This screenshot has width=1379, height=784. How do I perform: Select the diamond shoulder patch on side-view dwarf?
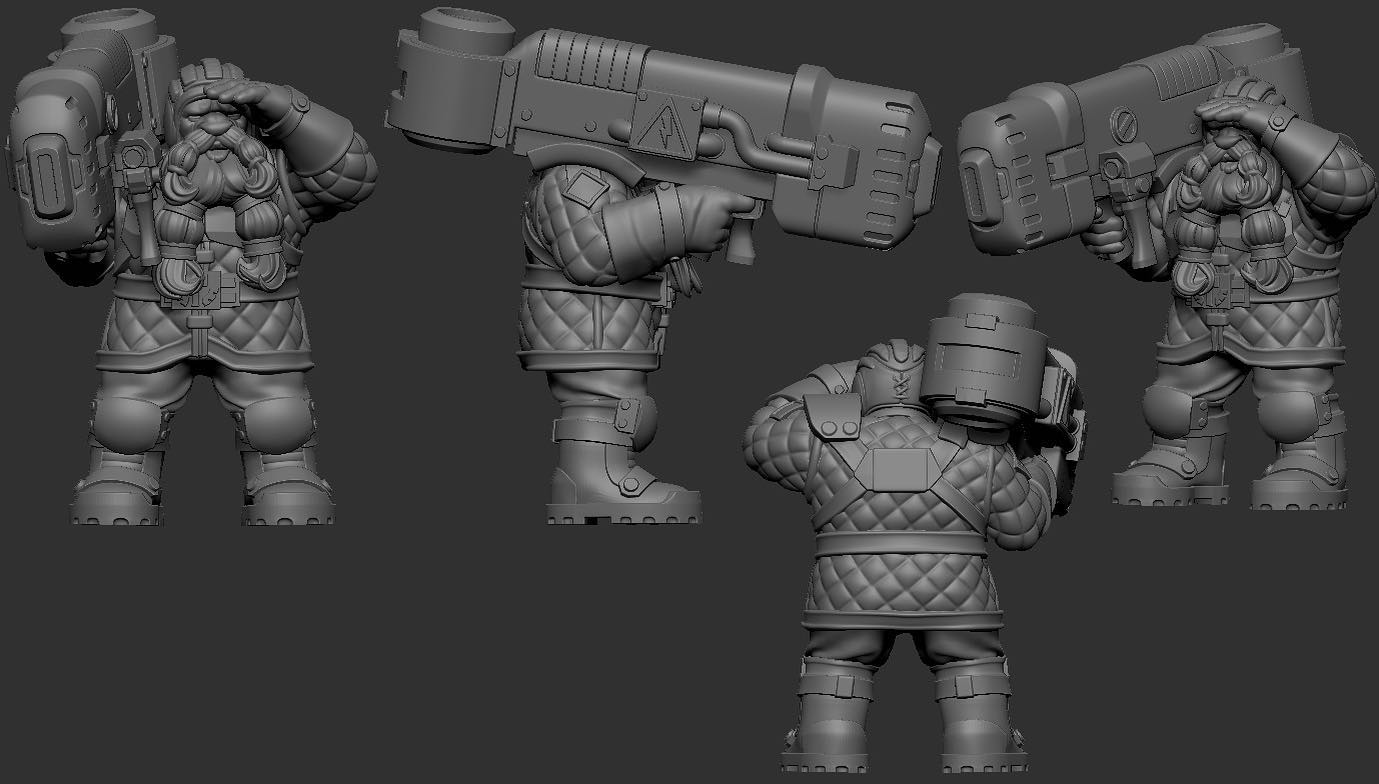581,185
